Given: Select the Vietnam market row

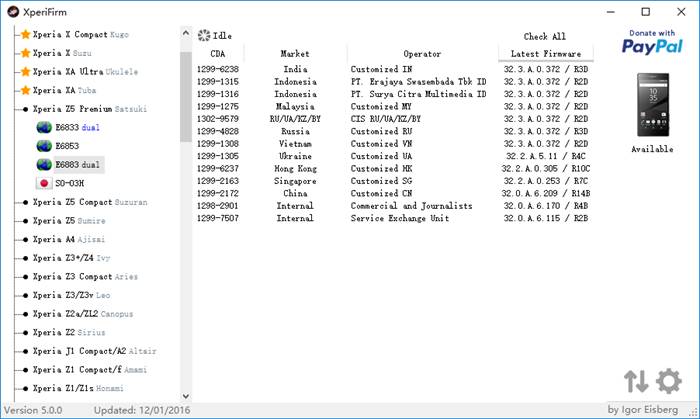Looking at the screenshot, I should click(x=394, y=144).
